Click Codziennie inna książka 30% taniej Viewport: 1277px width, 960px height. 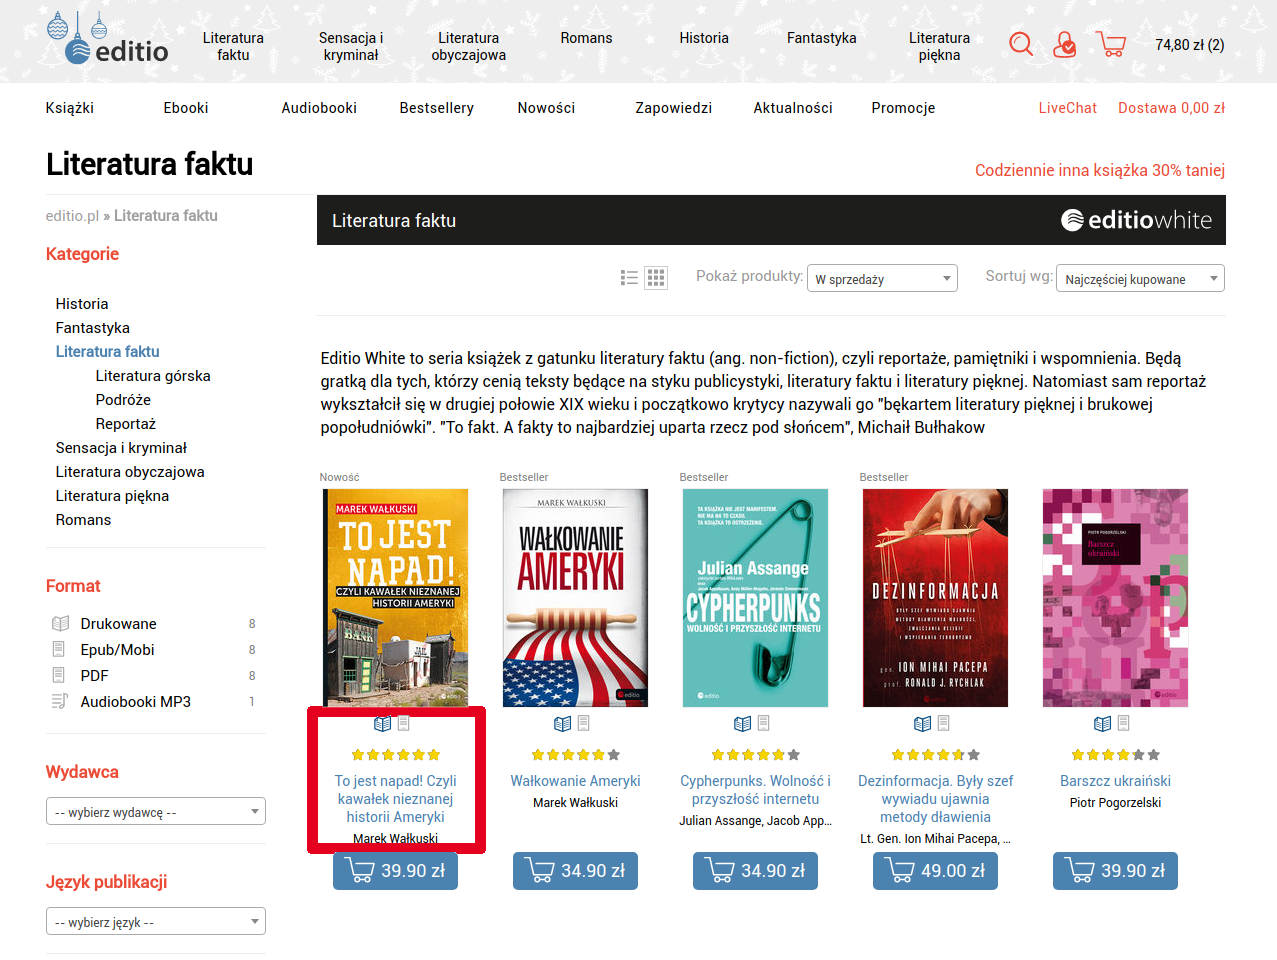coord(1100,170)
